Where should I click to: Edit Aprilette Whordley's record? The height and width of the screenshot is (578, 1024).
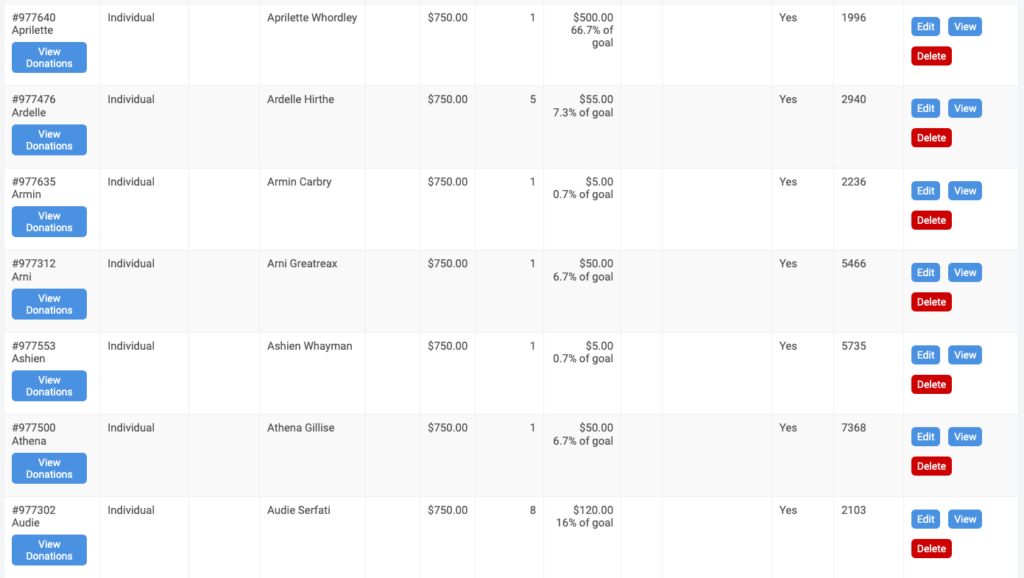pyautogui.click(x=925, y=27)
